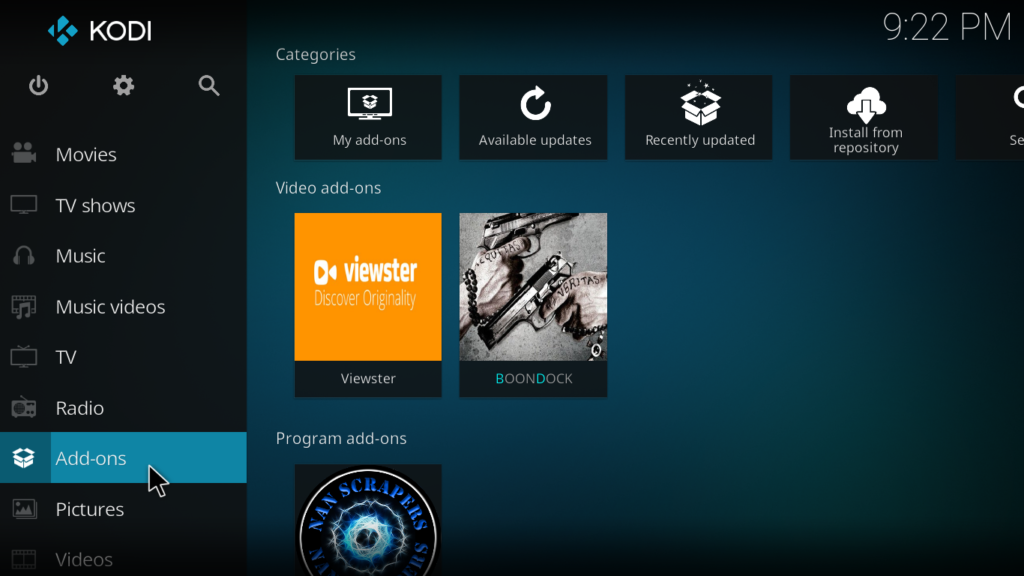Viewport: 1024px width, 576px height.
Task: Open the power options menu
Action: 39,86
